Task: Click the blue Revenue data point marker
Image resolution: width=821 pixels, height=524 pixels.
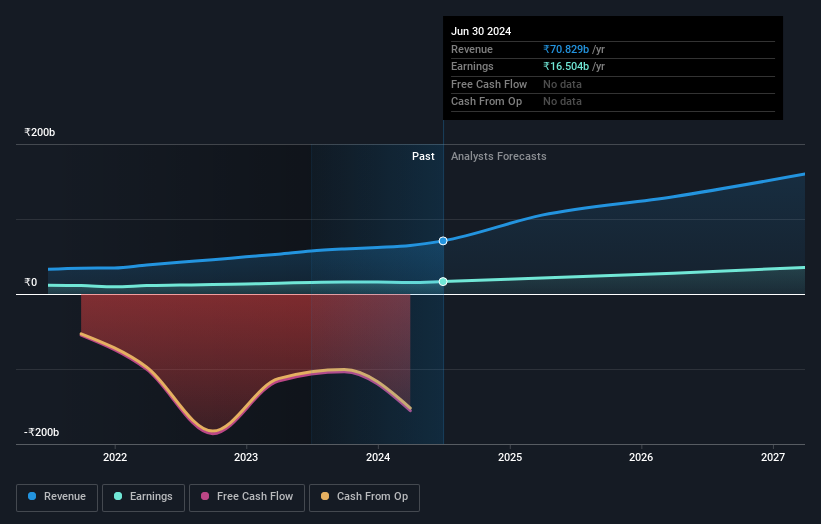Action: tap(443, 241)
